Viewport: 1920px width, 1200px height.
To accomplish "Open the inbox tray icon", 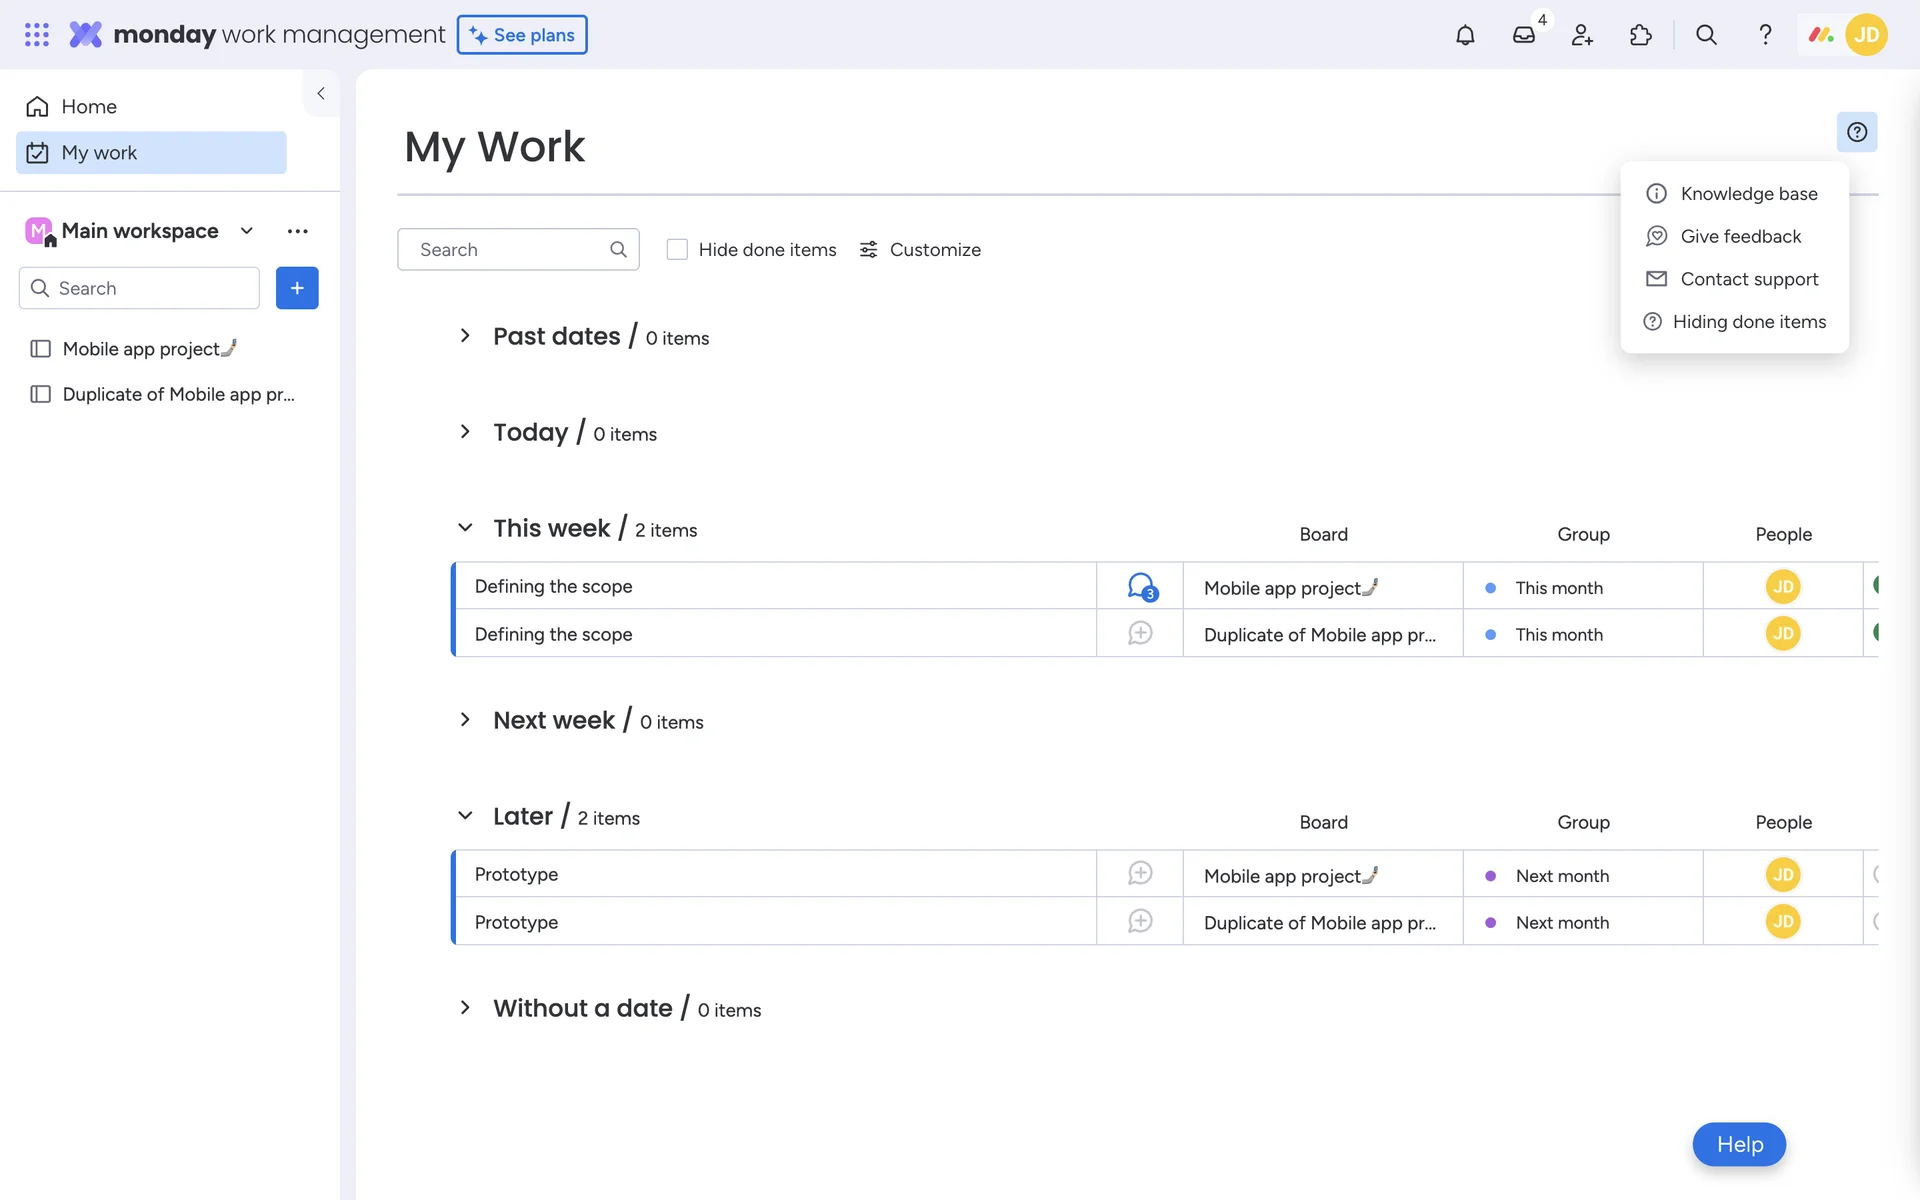I will [1523, 35].
